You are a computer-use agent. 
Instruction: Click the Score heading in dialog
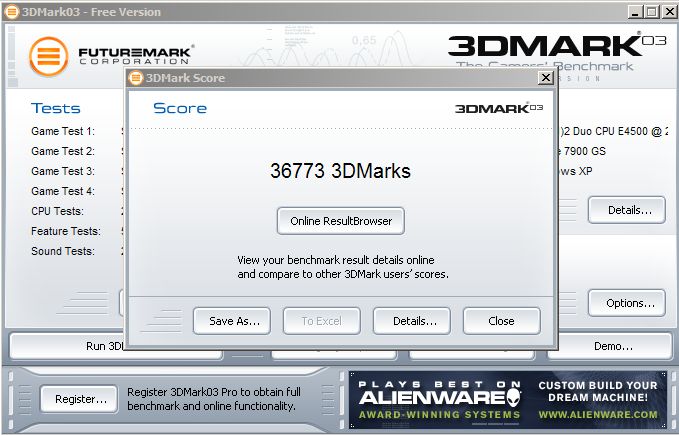[x=180, y=108]
